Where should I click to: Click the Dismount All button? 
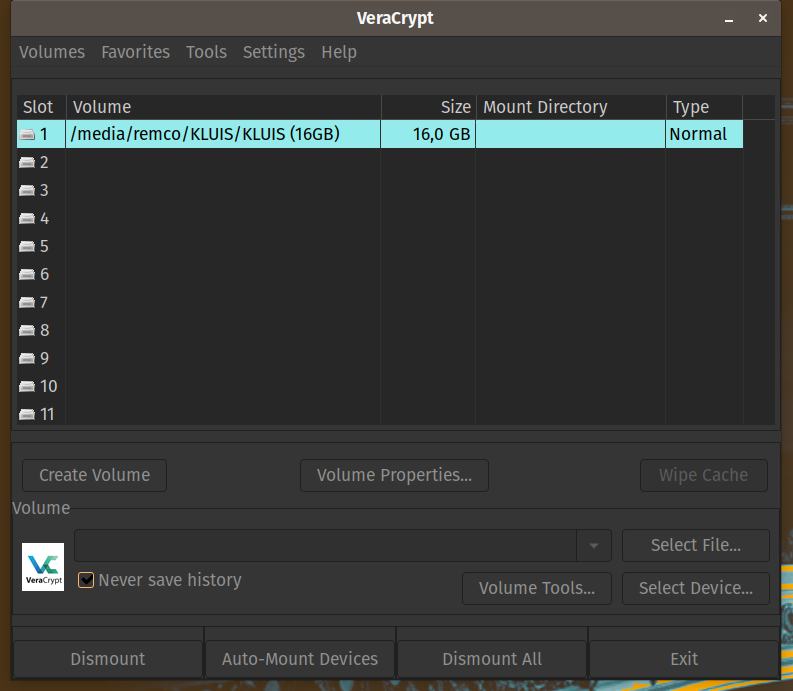pyautogui.click(x=492, y=659)
